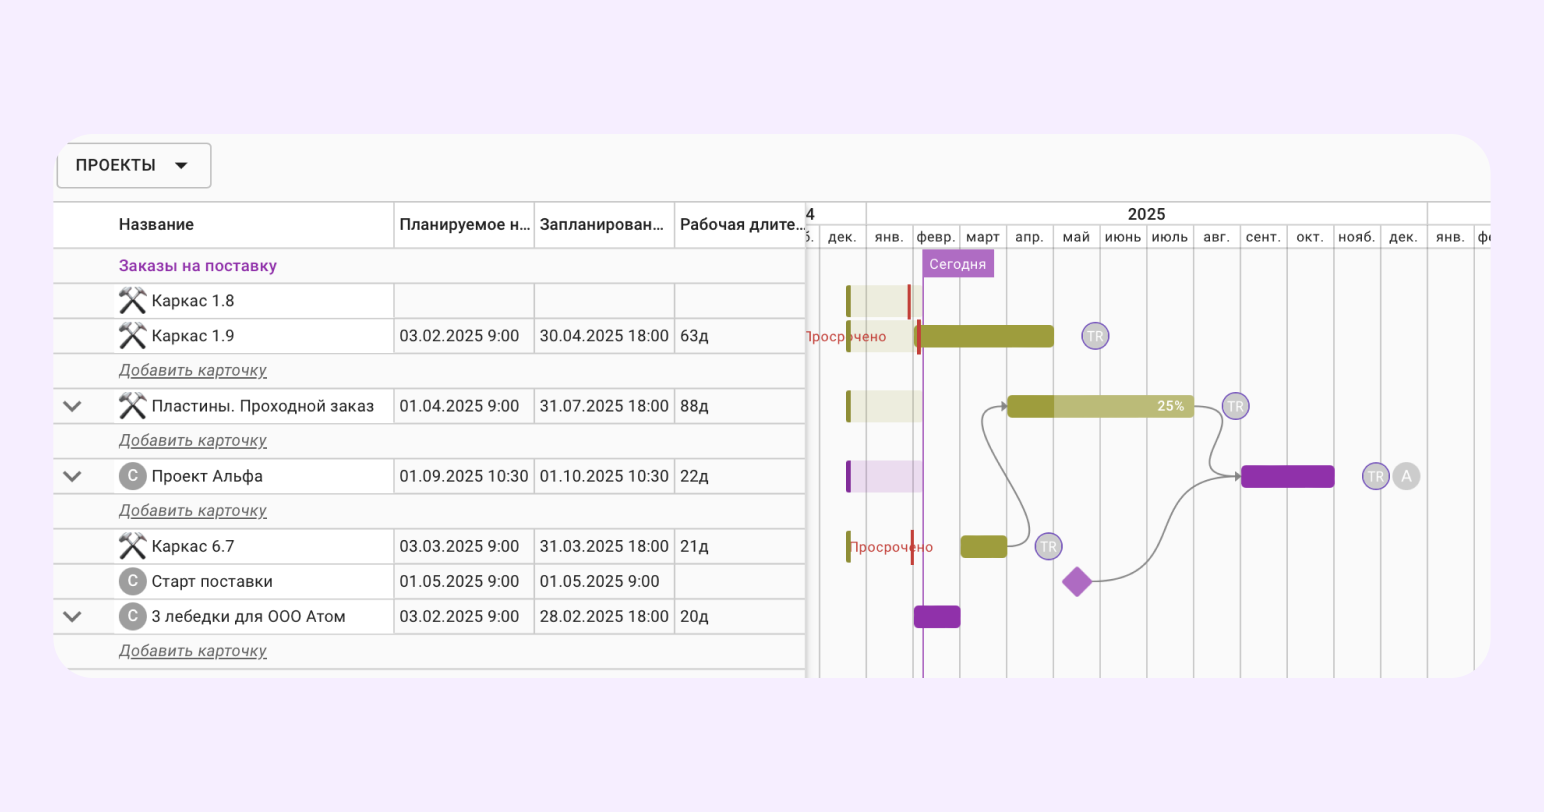
Task: Click the Название column header
Action: point(156,225)
